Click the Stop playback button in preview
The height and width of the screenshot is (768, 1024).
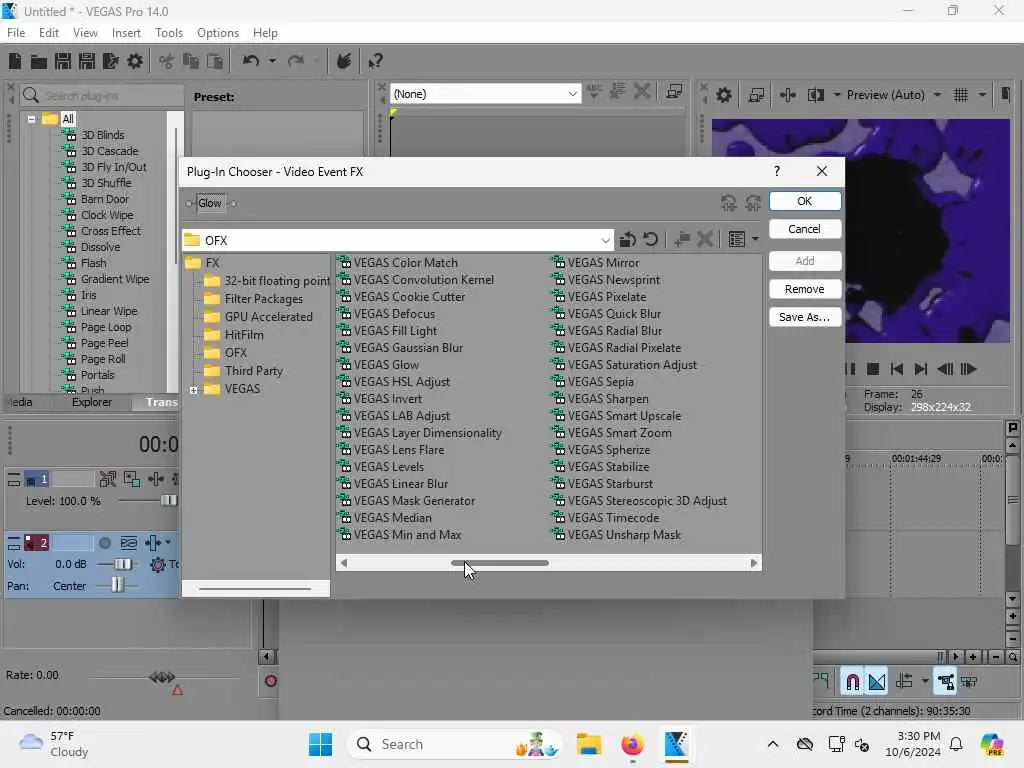[x=872, y=369]
